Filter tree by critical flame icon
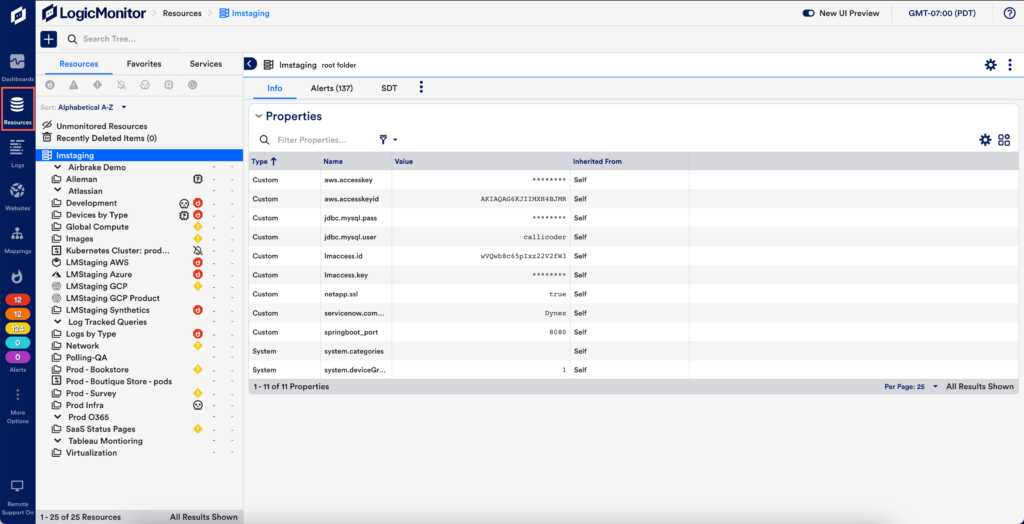The image size is (1024, 524). coord(50,85)
